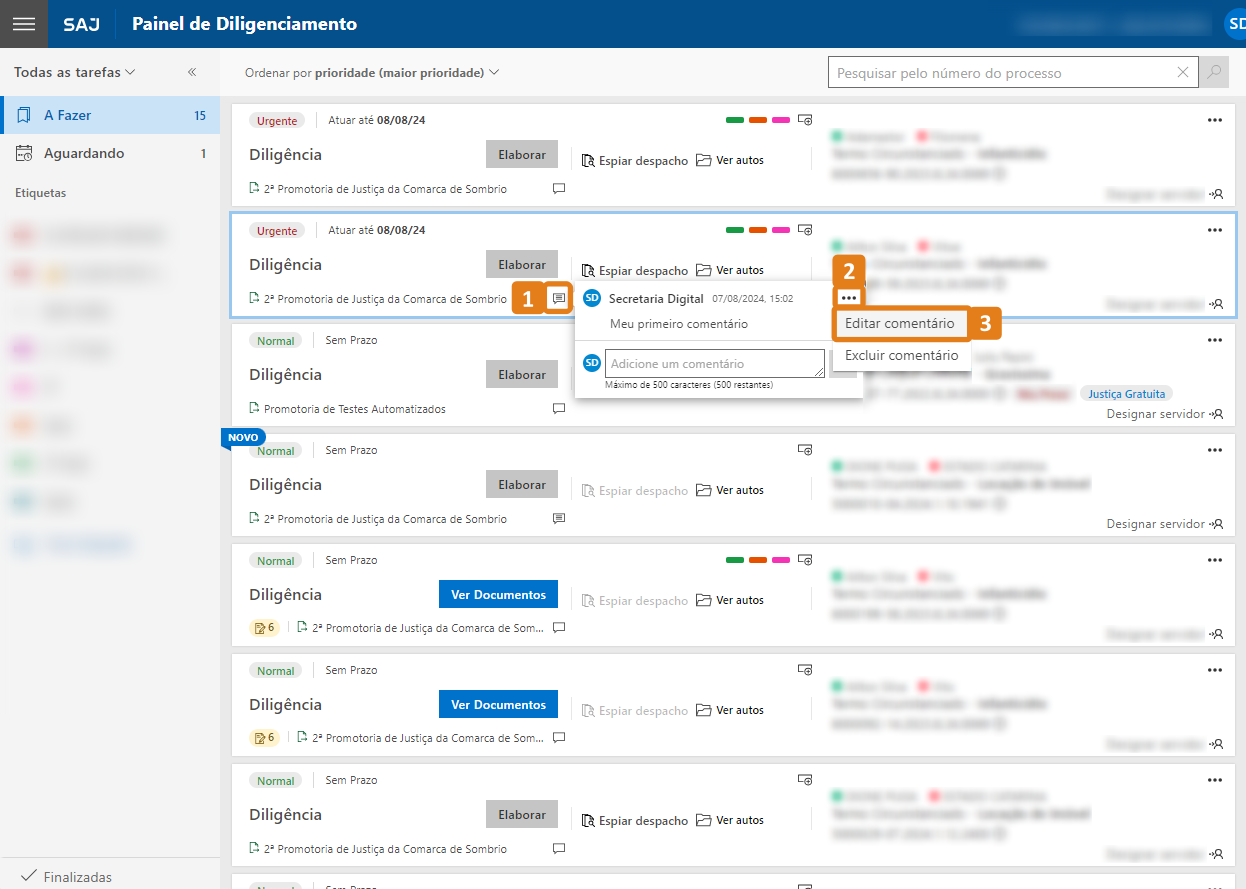Click the first Ver Documentos button

click(498, 594)
